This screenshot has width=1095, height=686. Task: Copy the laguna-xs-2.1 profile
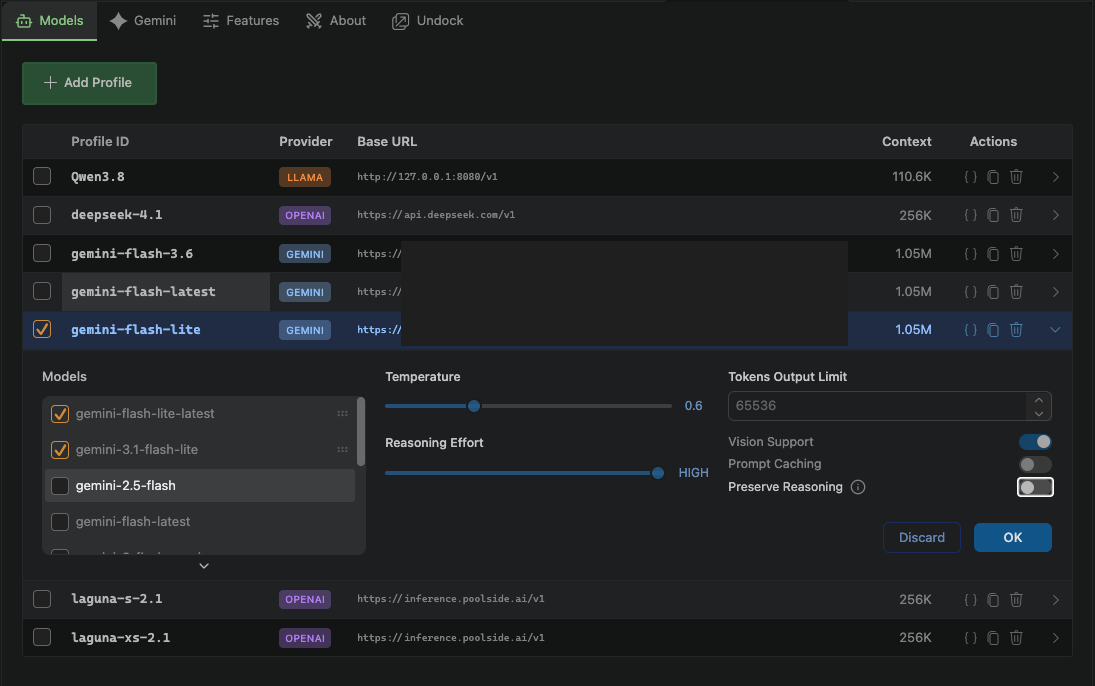point(993,638)
